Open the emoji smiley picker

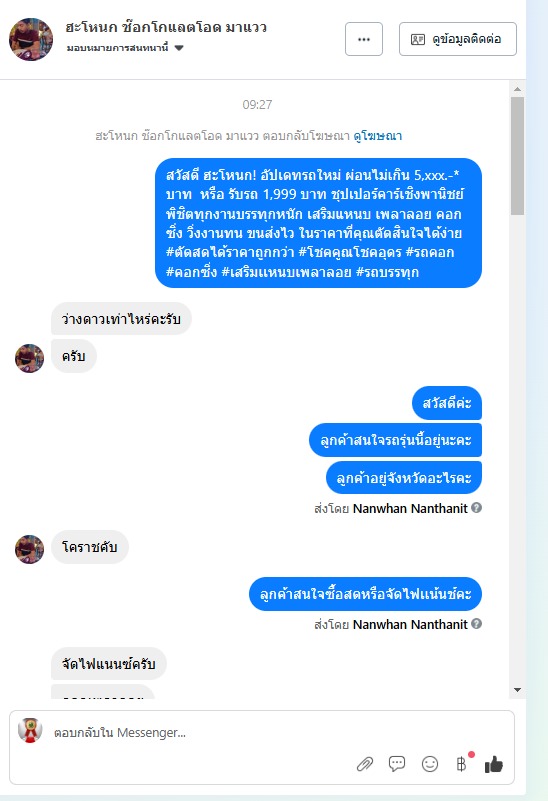(x=430, y=764)
